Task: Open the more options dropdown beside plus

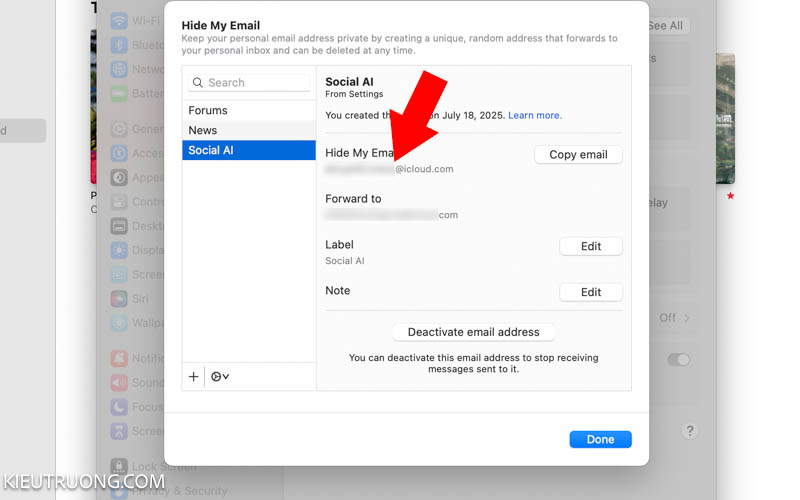Action: 220,377
